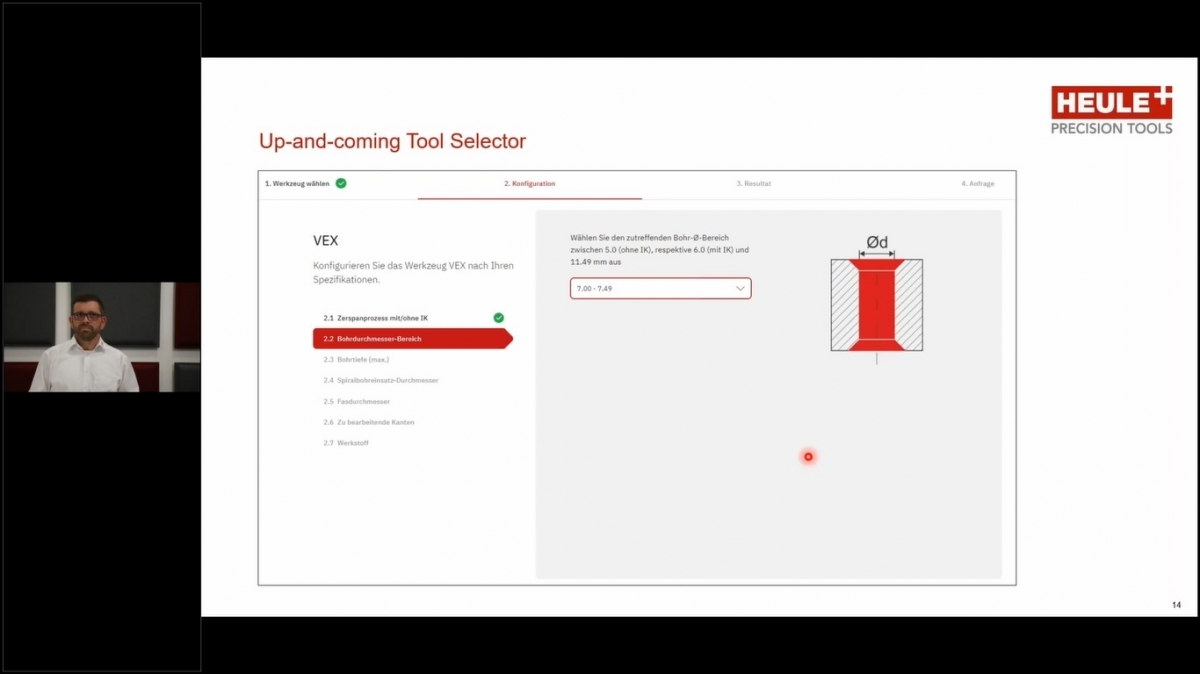Click the HEULE Precision Tools logo

(1111, 110)
